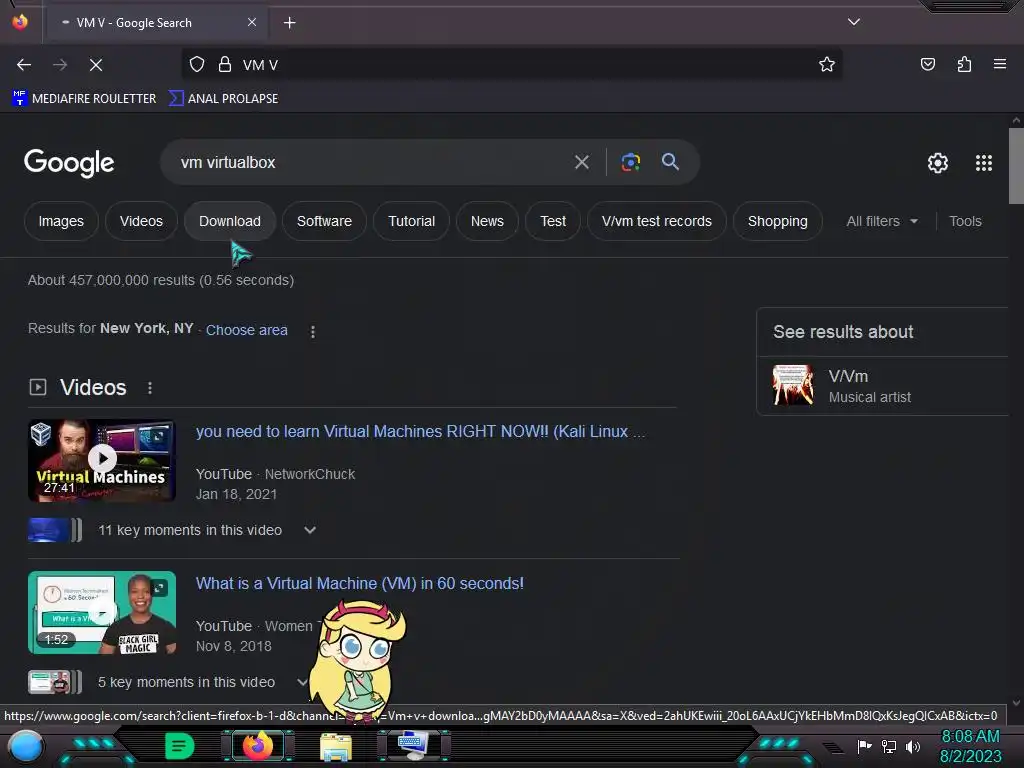Open the tracking protection shield icon
This screenshot has width=1024, height=768.
pyautogui.click(x=197, y=64)
